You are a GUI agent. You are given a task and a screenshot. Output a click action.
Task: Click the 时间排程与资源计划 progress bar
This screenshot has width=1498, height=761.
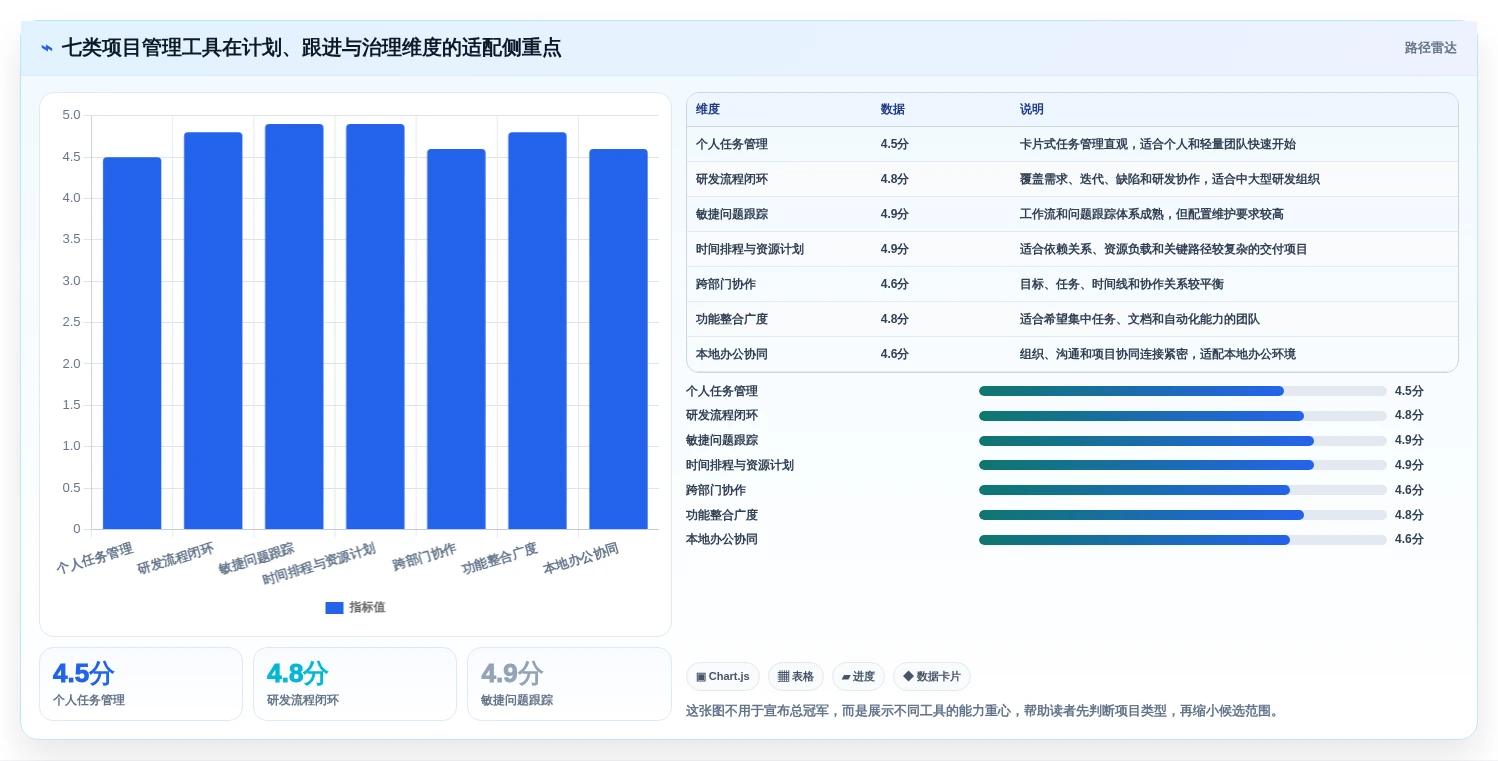[x=1182, y=465]
